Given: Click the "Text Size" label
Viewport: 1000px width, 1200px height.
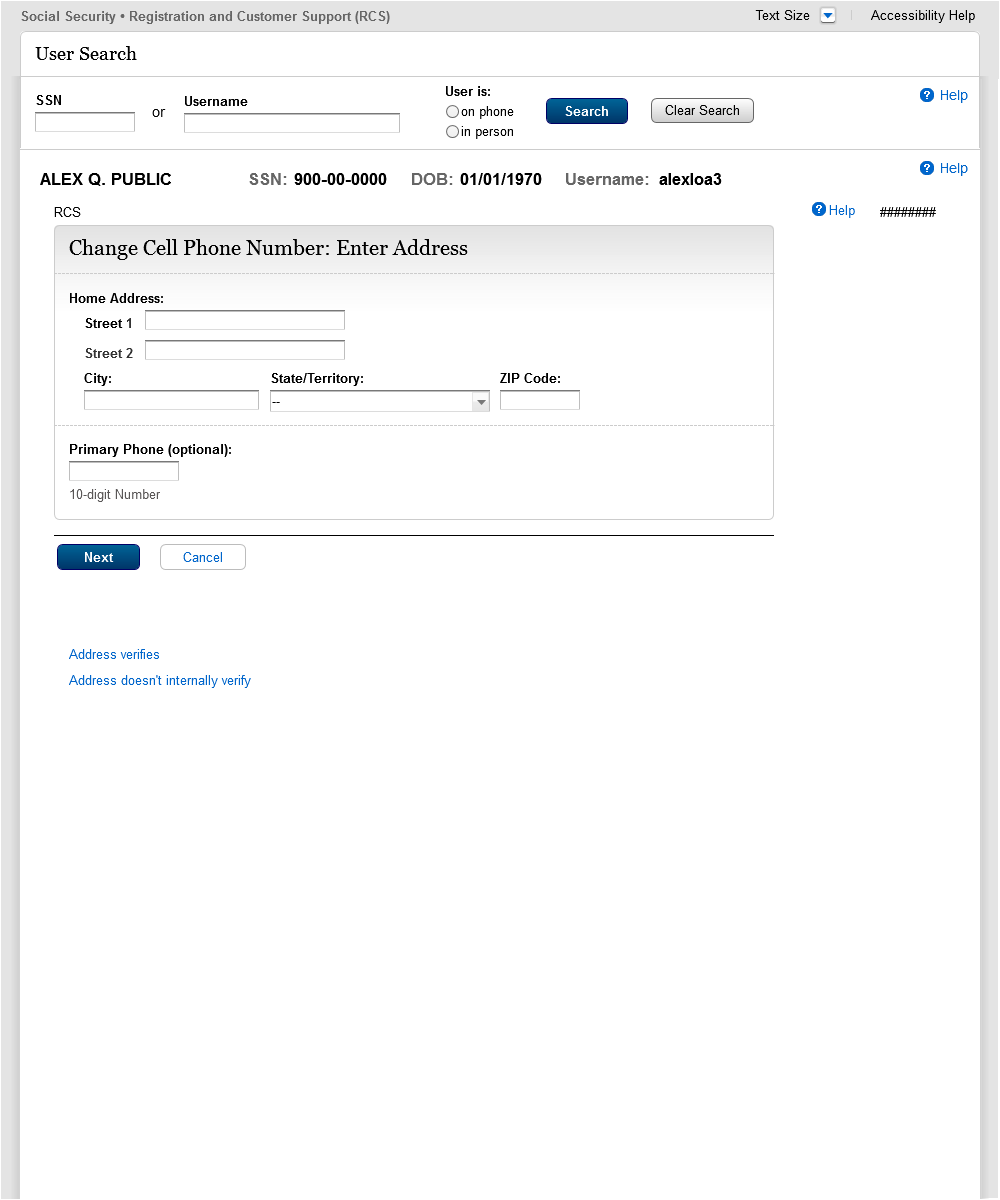Looking at the screenshot, I should point(783,15).
